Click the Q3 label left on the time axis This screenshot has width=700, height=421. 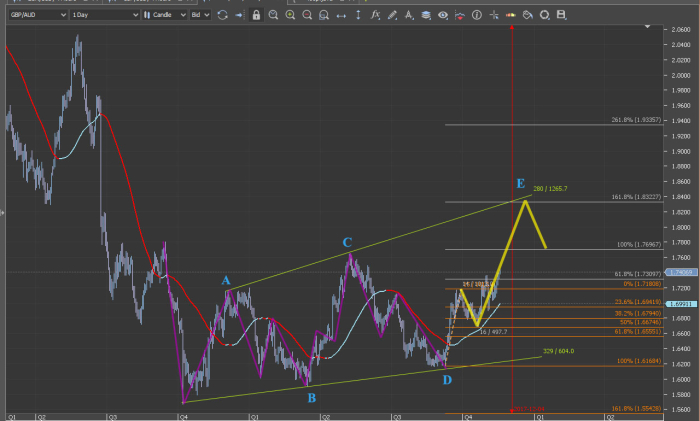click(112, 417)
